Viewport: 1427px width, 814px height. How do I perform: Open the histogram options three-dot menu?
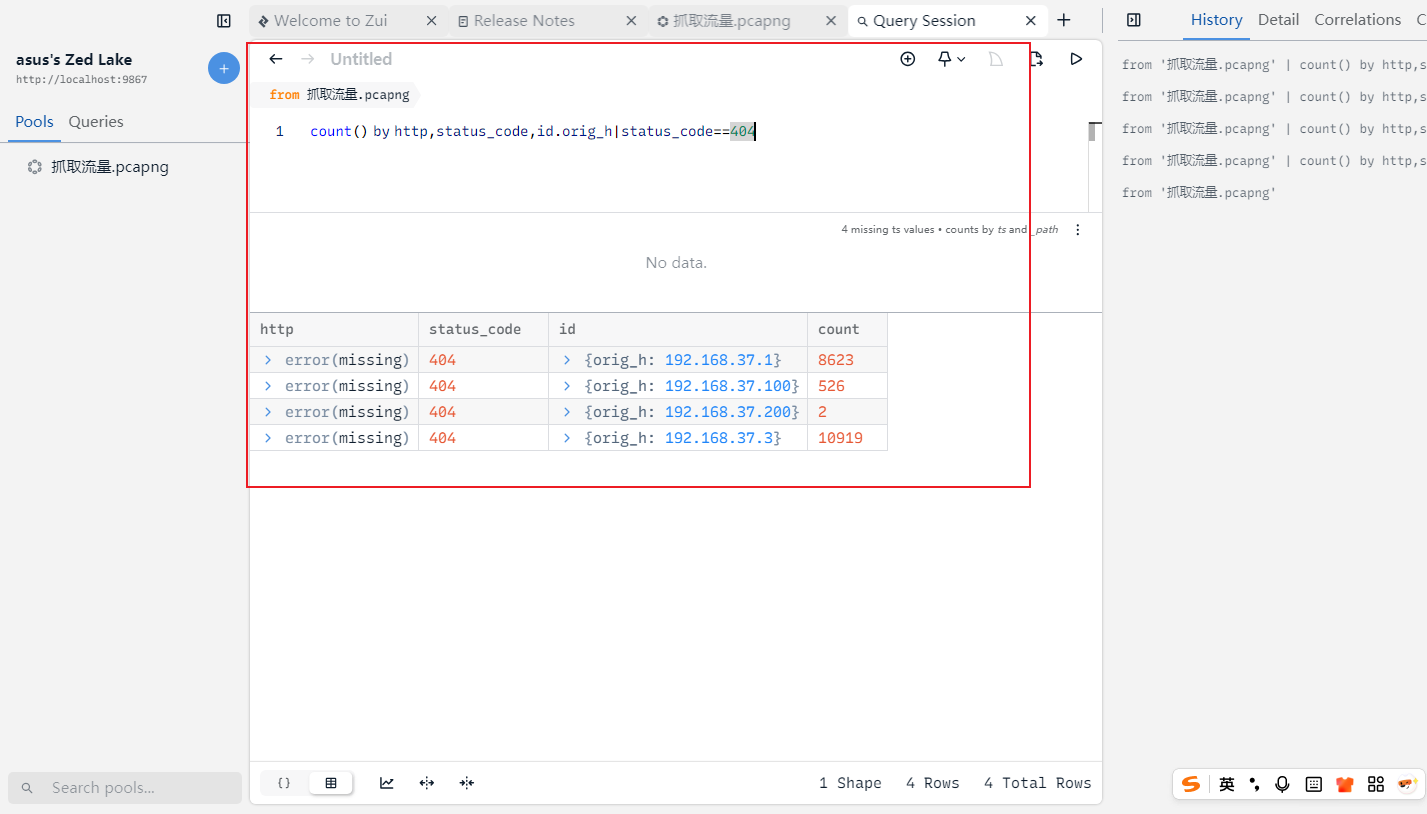pyautogui.click(x=1077, y=230)
